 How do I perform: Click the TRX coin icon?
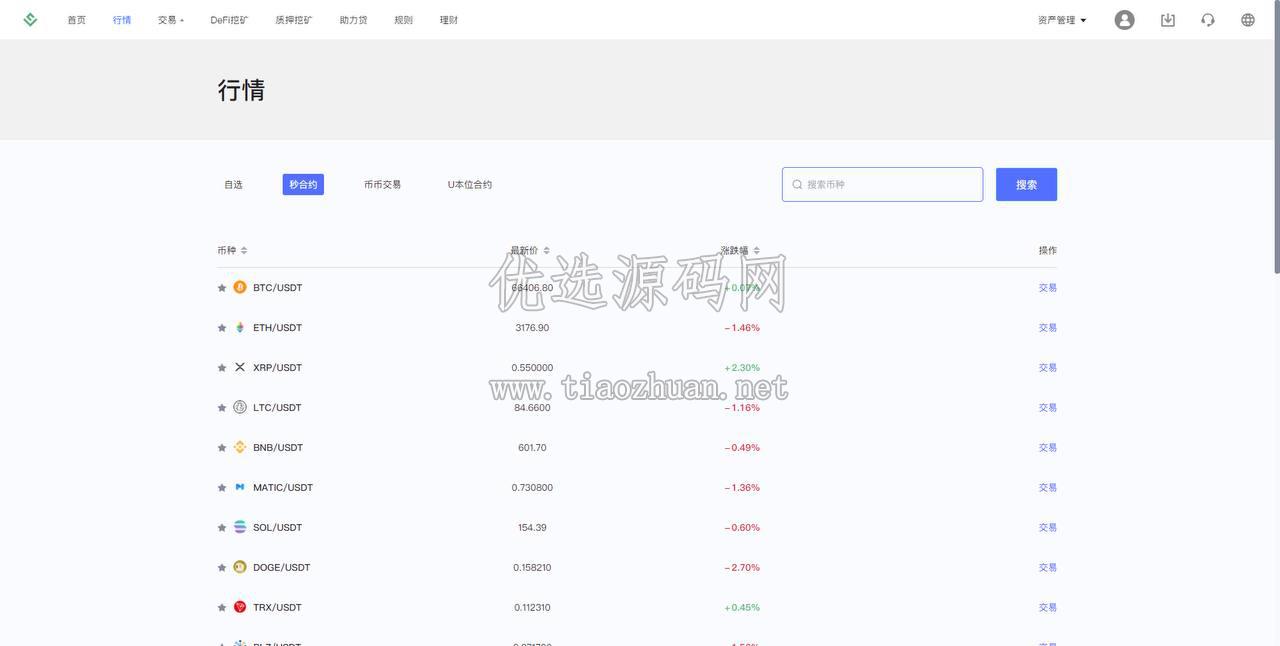(x=240, y=607)
